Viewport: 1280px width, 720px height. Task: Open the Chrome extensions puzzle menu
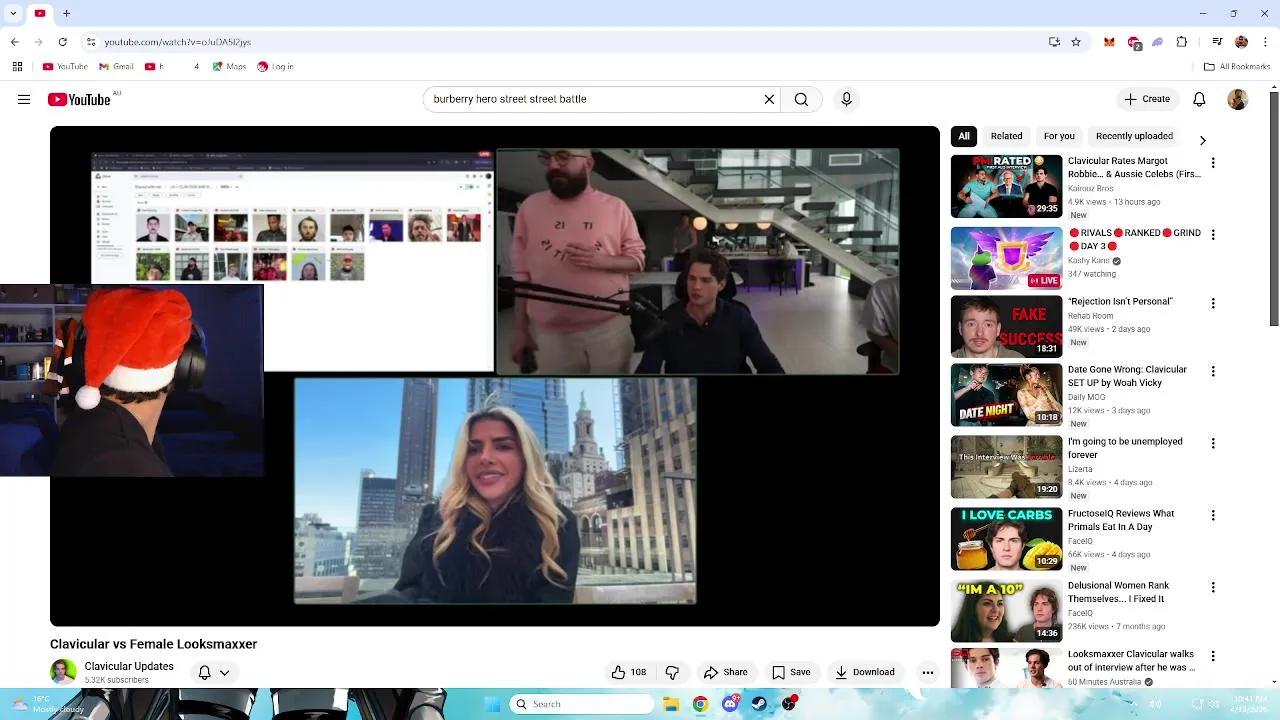[x=1182, y=42]
